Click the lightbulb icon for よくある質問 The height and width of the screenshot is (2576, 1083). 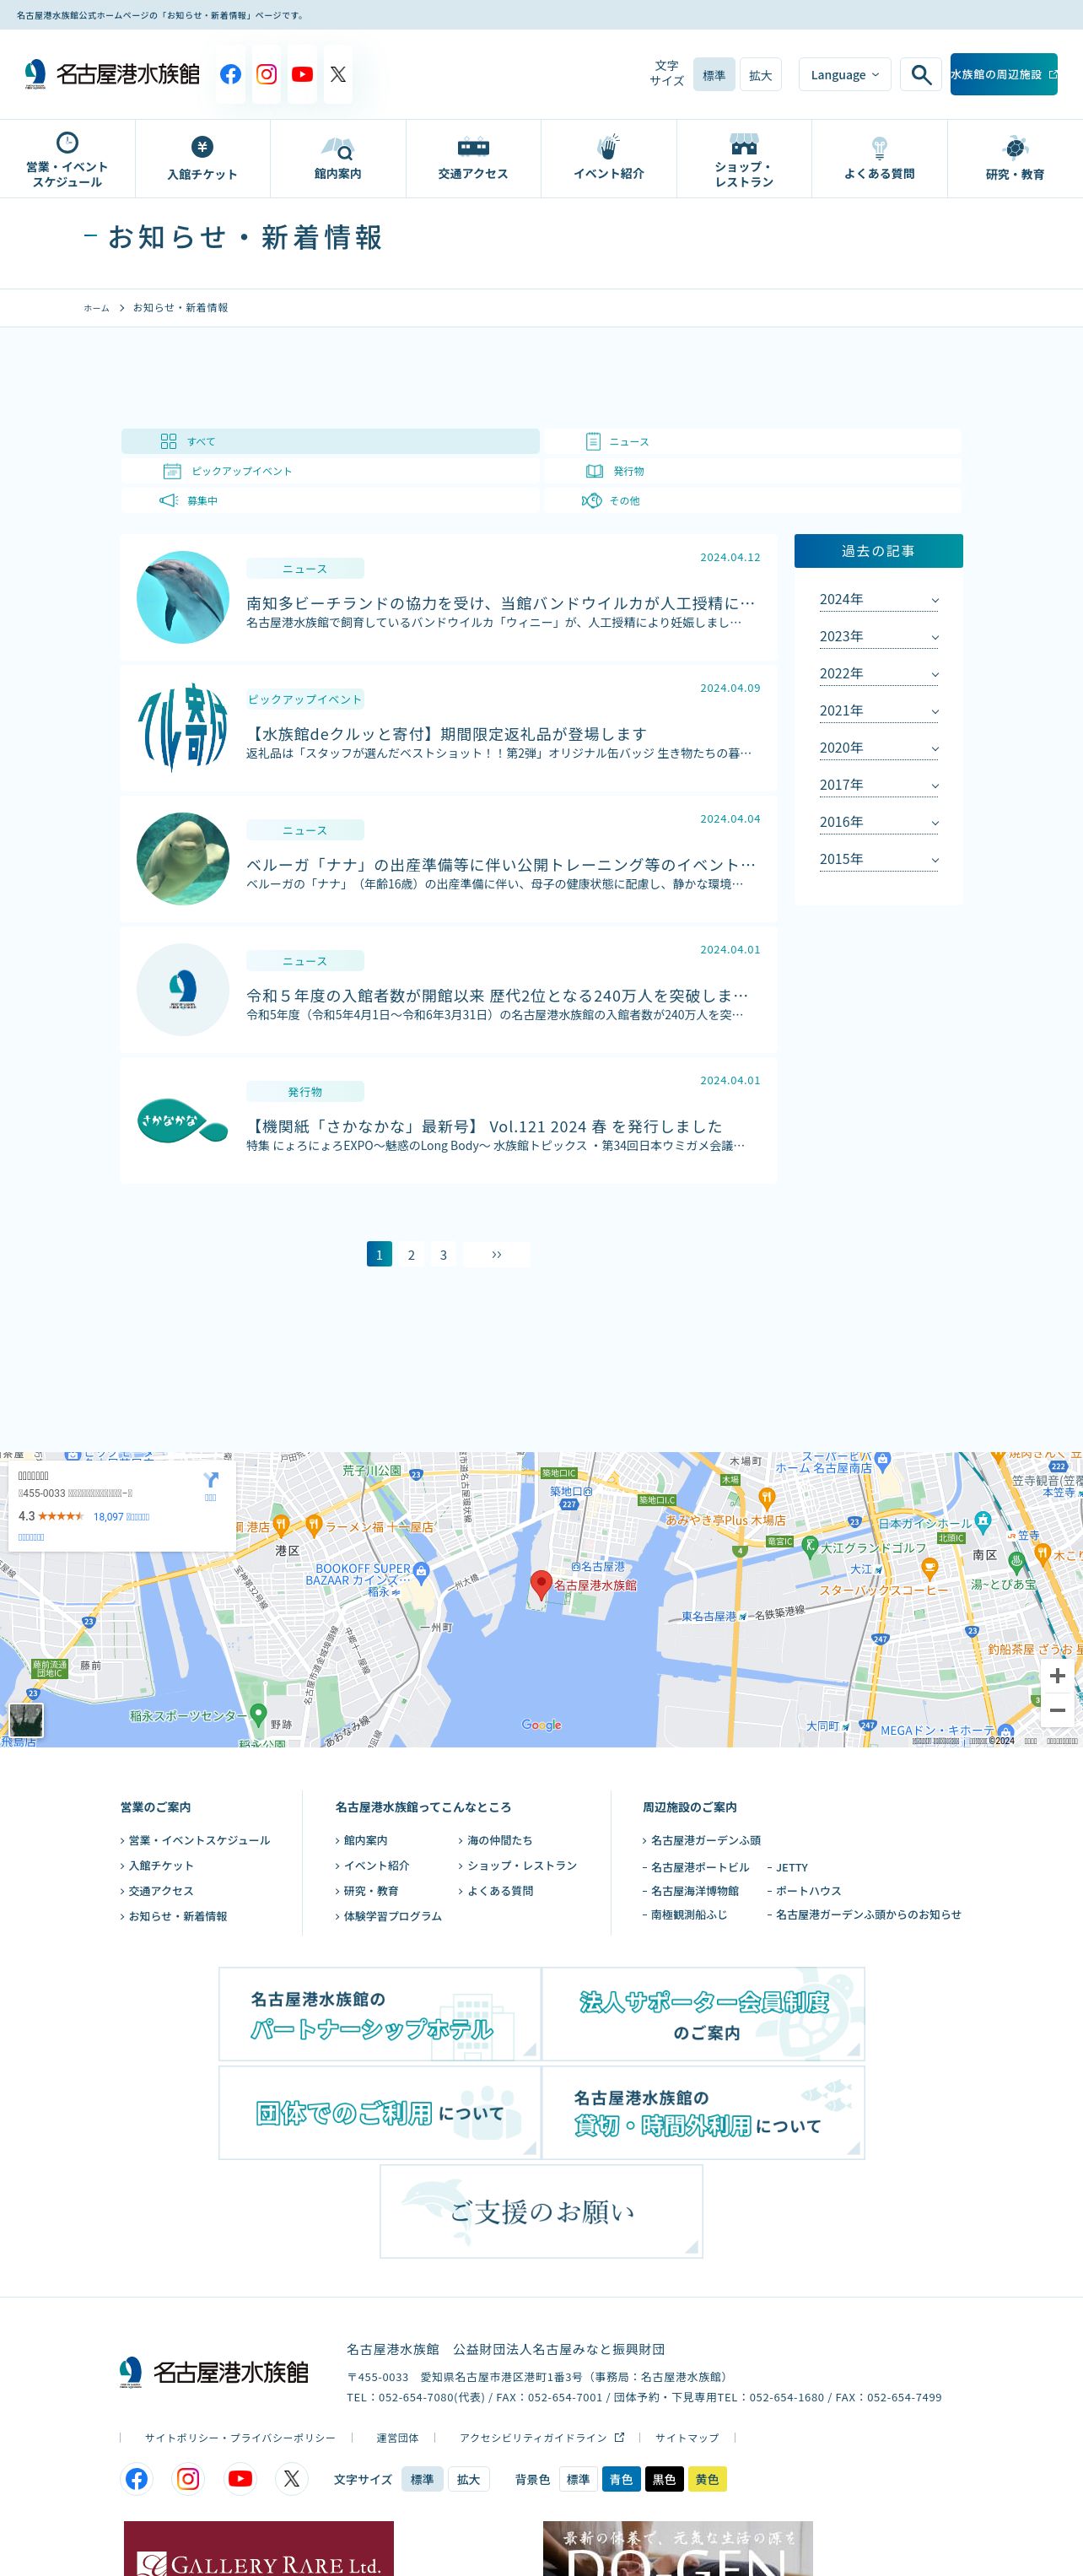tap(879, 148)
